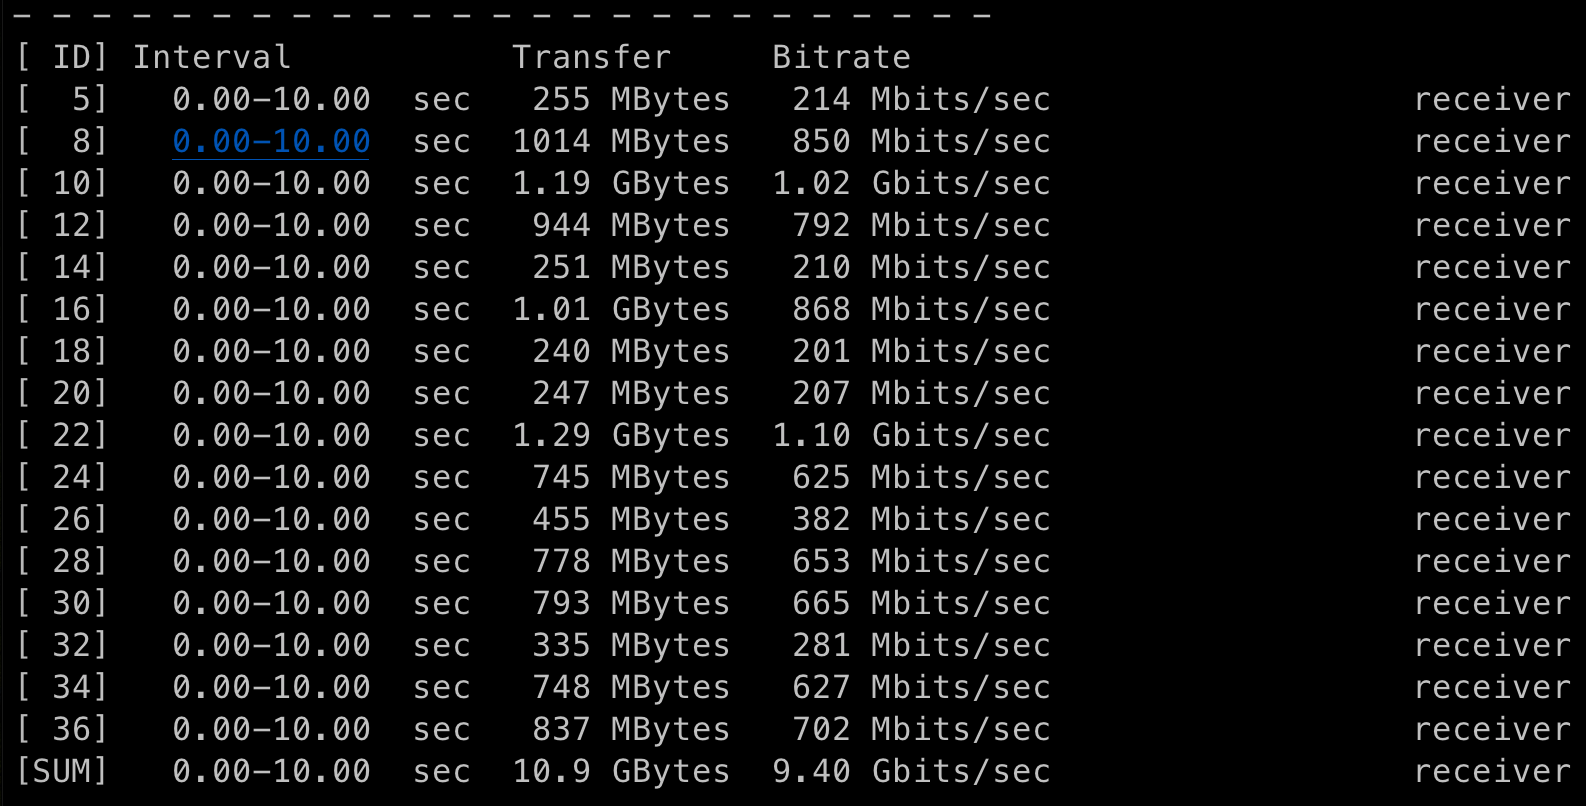Click the Interval column header

tap(212, 57)
